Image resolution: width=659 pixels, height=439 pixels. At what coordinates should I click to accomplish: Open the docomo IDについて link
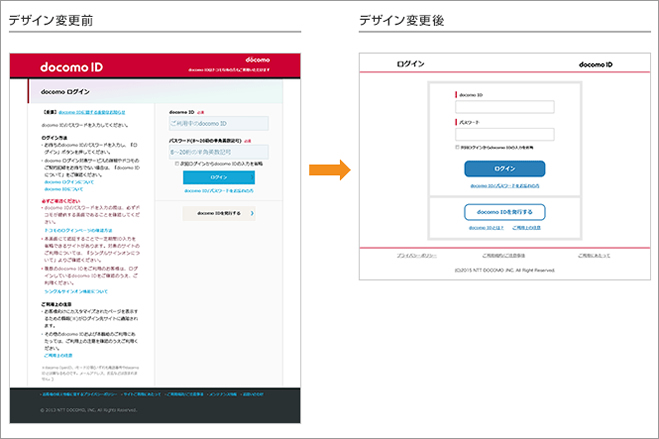[63, 189]
